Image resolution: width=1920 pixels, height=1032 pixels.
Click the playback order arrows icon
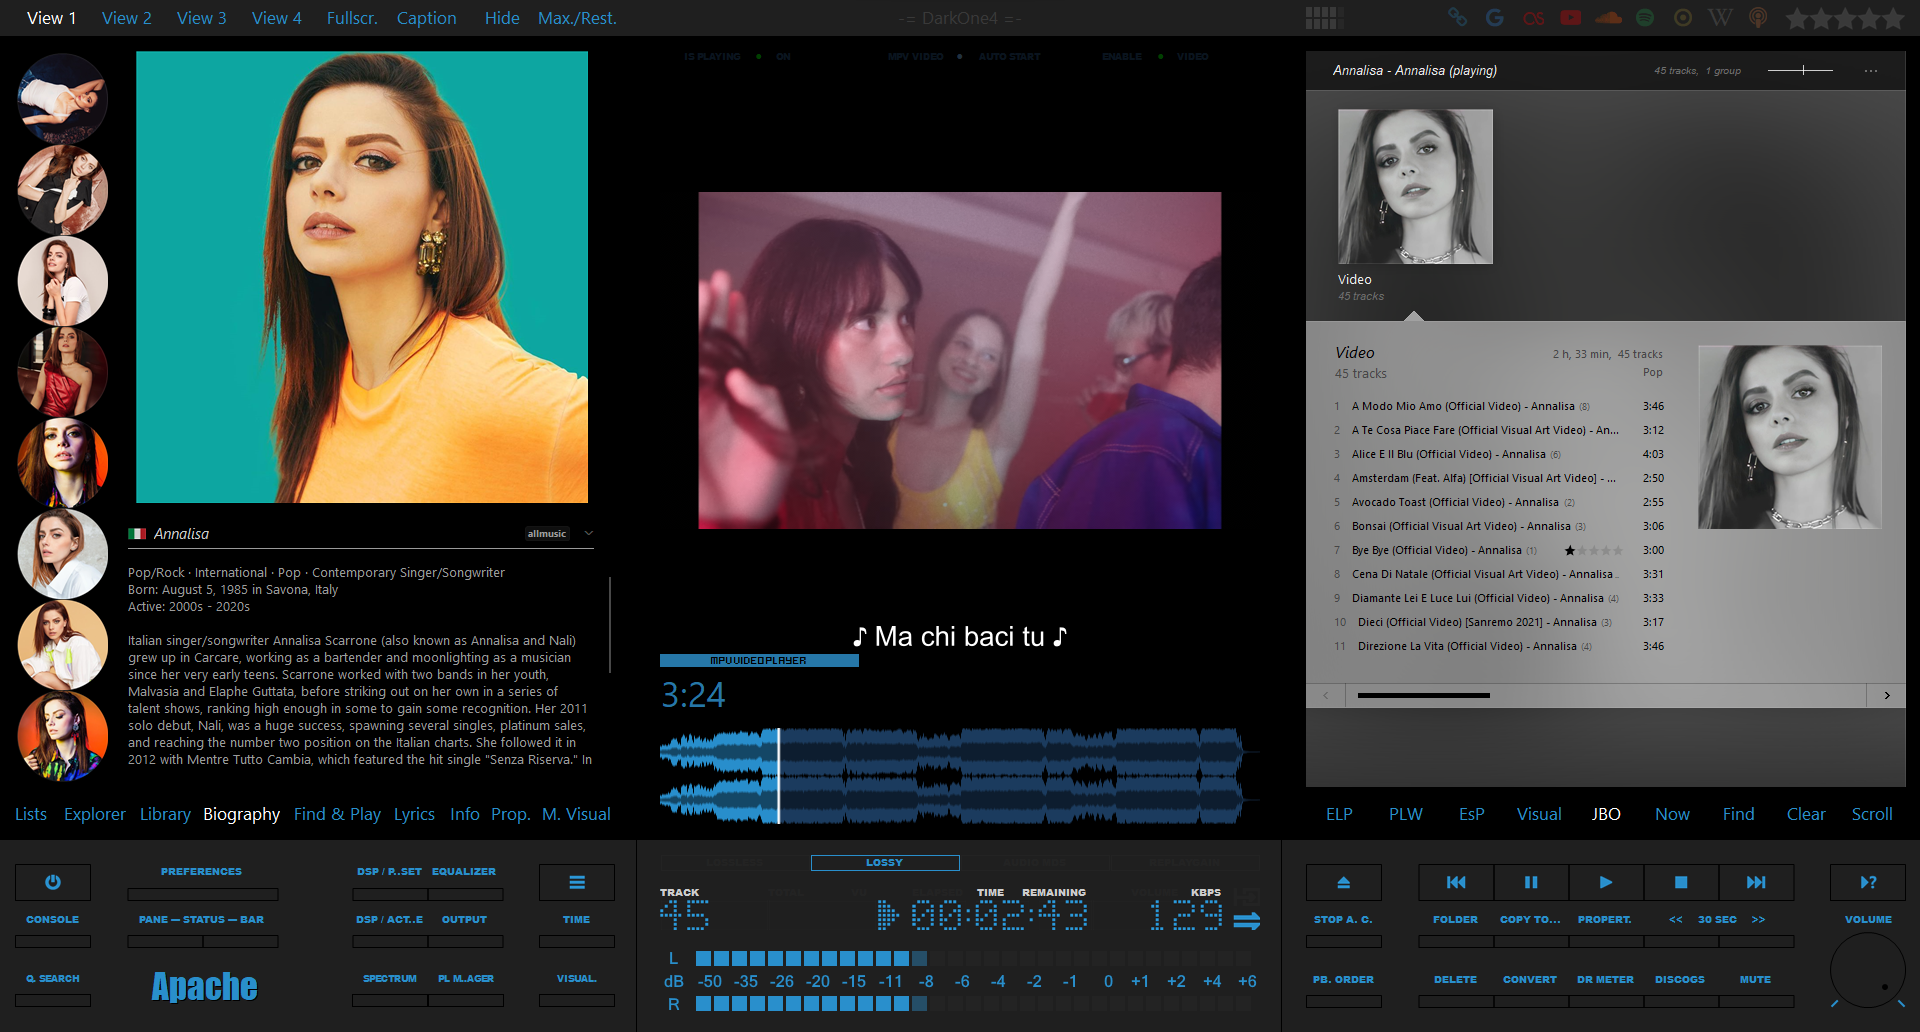tap(1247, 920)
